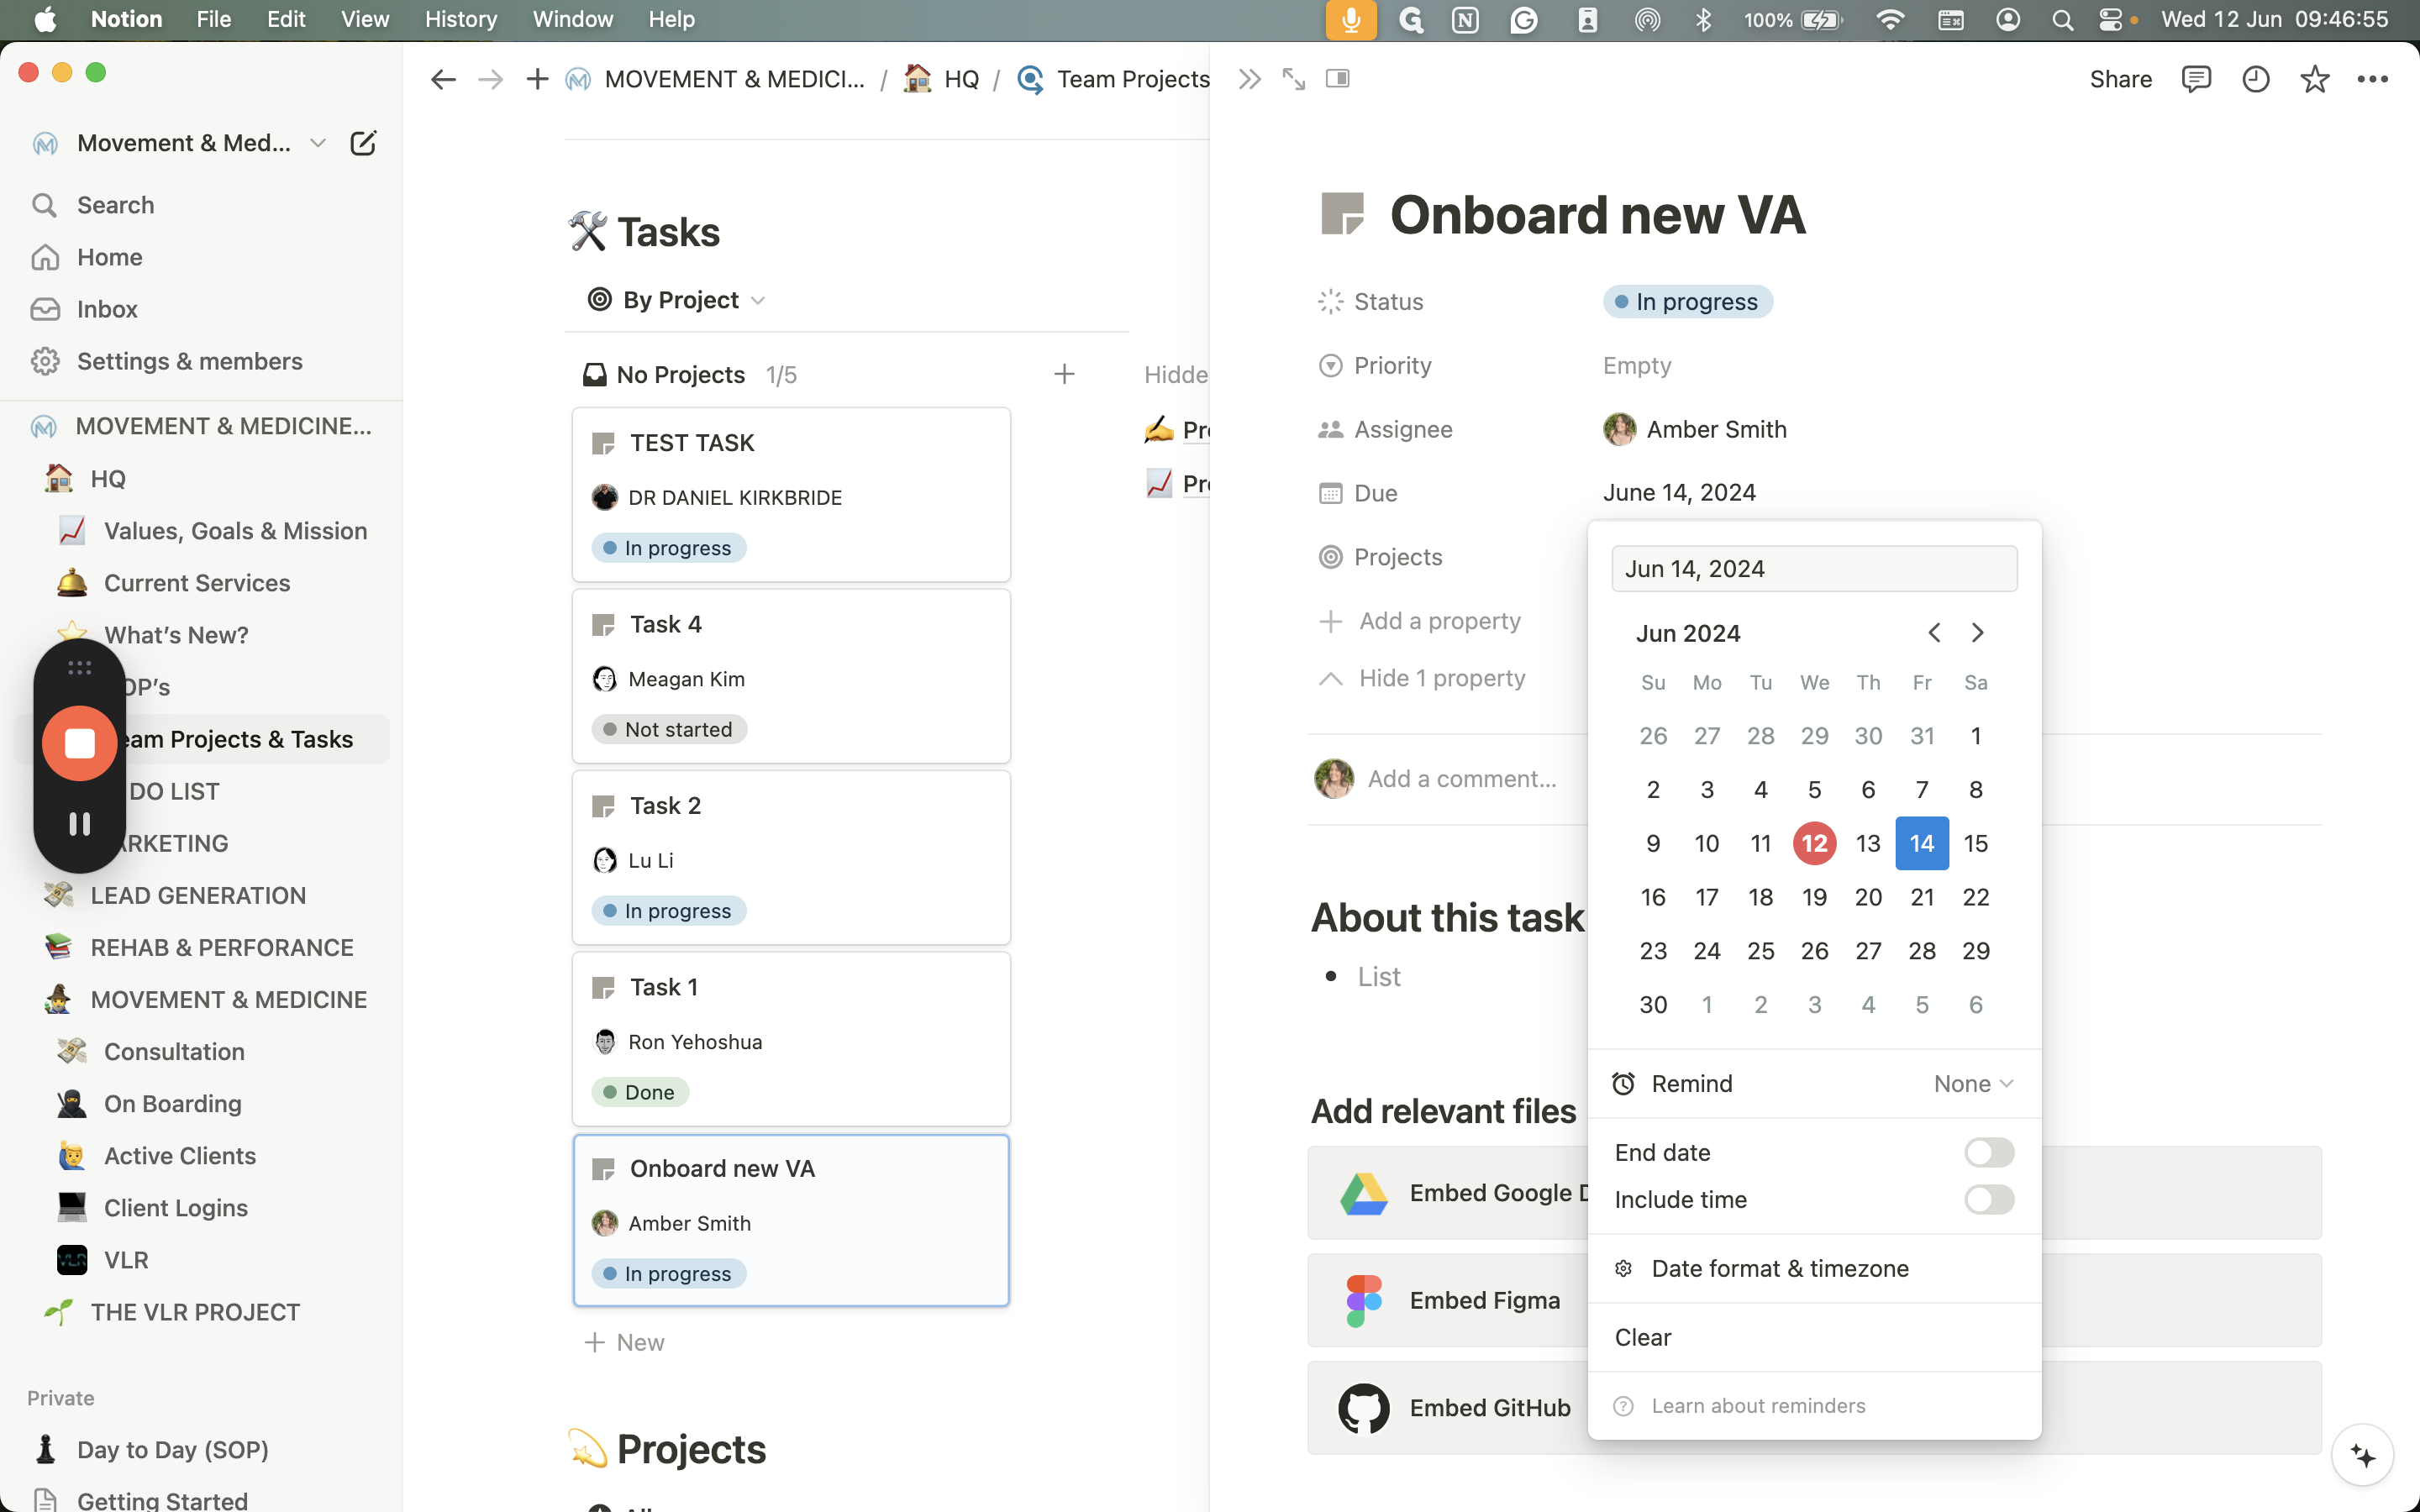The height and width of the screenshot is (1512, 2420).
Task: Click the new page compose icon
Action: point(363,143)
